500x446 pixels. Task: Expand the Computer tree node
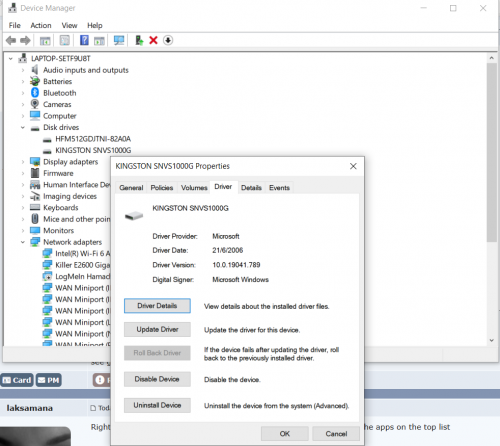click(x=23, y=116)
